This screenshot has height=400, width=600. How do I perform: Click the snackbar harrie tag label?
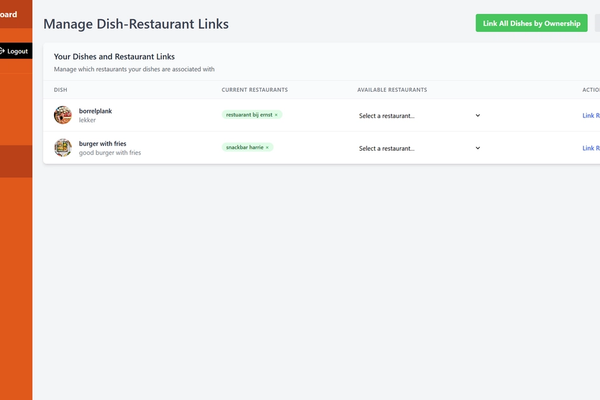245,147
